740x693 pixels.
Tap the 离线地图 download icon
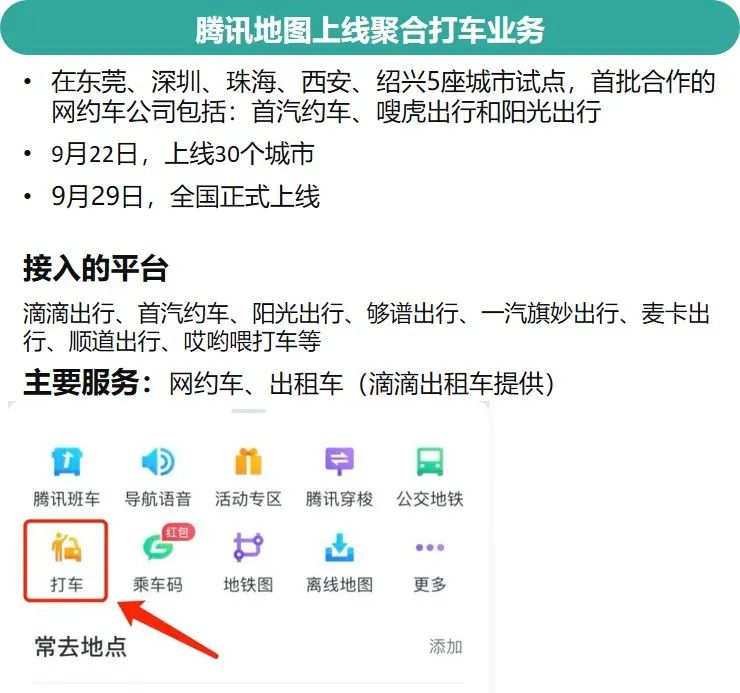(339, 547)
